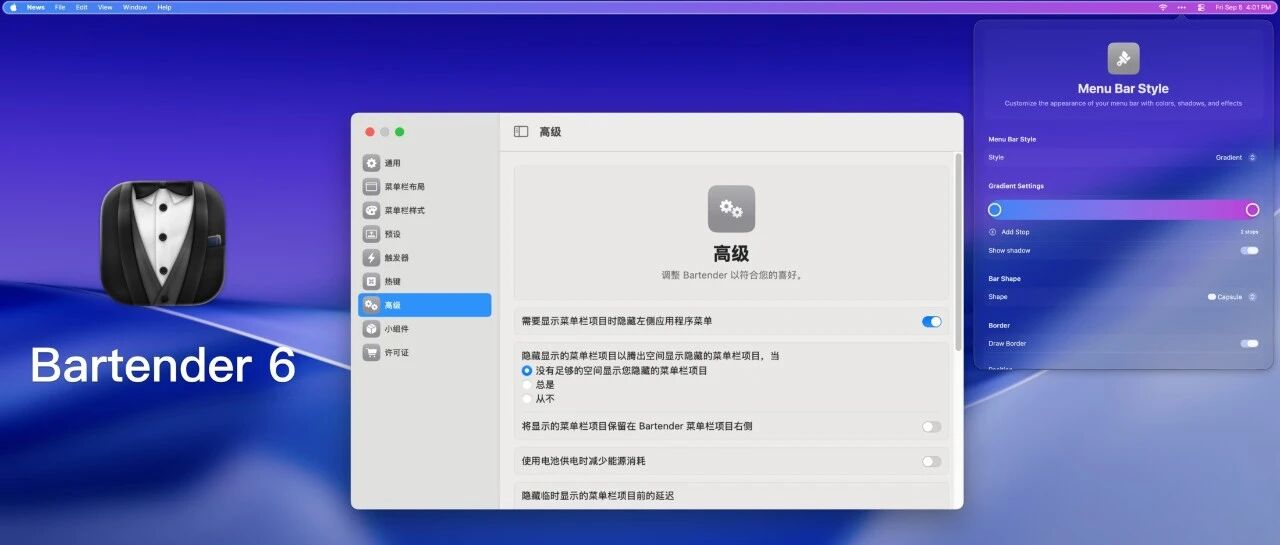Enable 使用电池供电时减少能源消耗 switch
Viewport: 1280px width, 545px height.
point(931,461)
